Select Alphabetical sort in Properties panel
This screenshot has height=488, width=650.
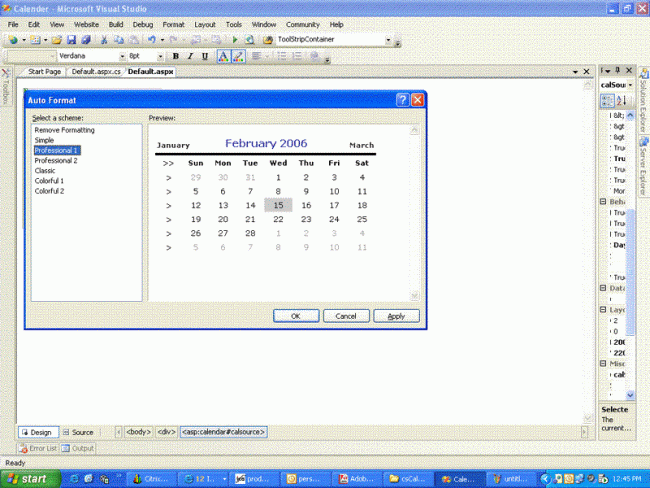click(621, 100)
